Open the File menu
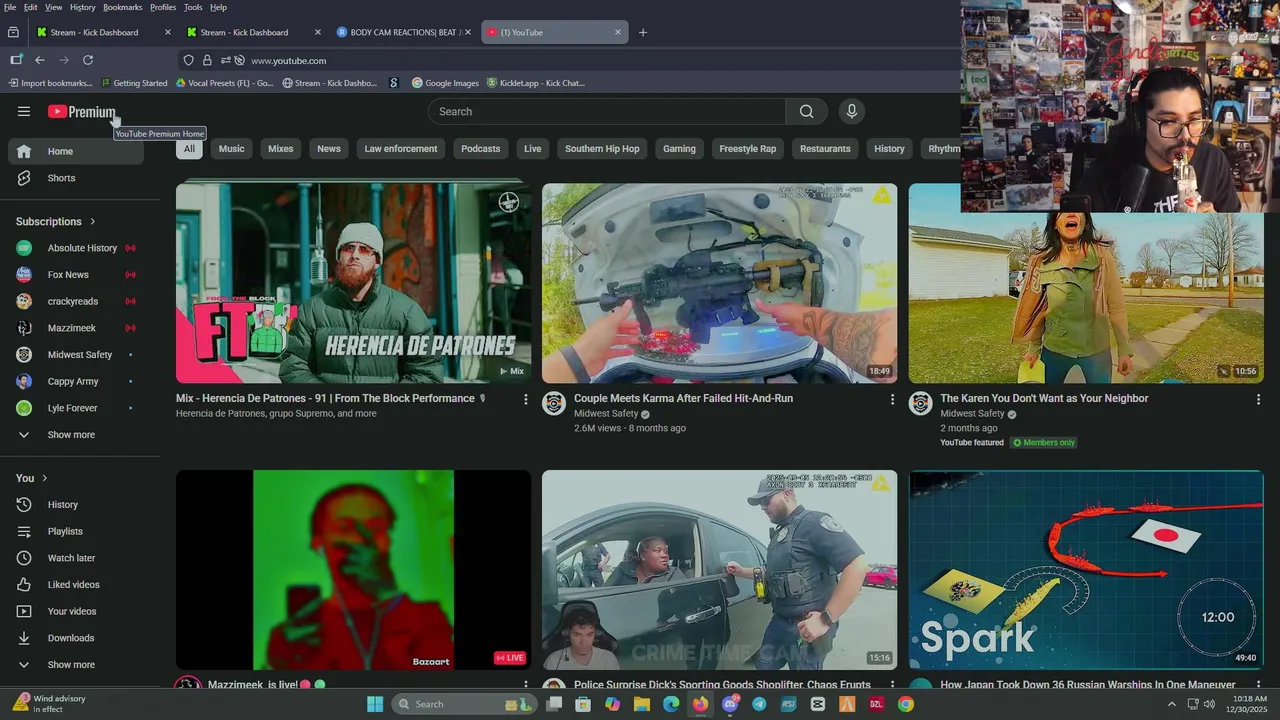 (x=10, y=7)
